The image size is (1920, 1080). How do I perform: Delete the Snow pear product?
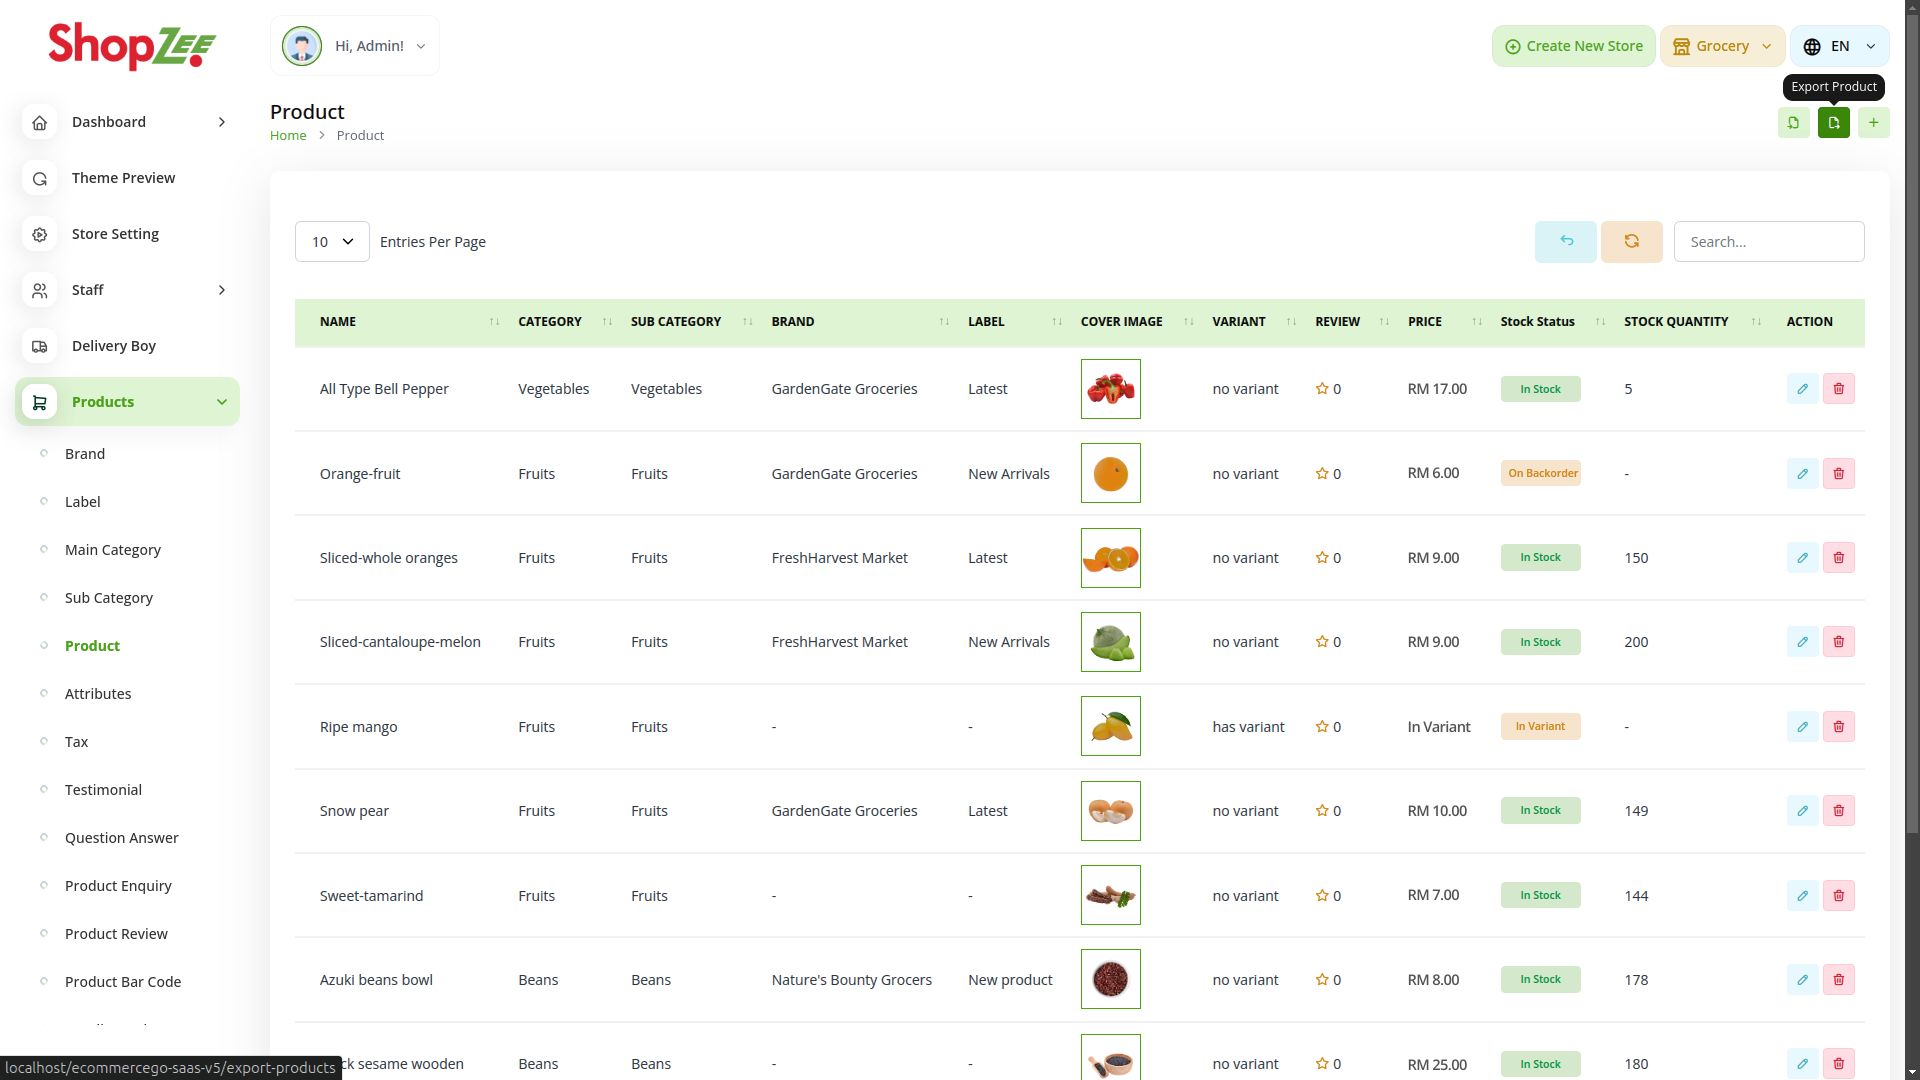(1838, 811)
